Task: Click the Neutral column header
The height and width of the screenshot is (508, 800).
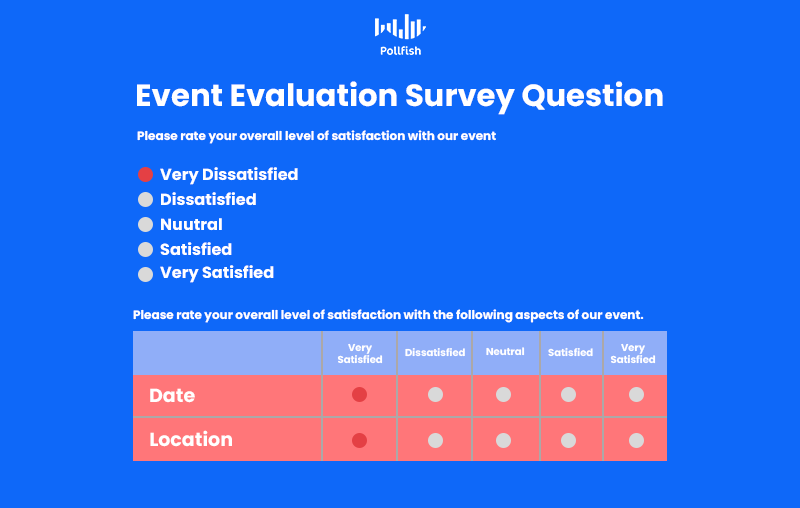Action: [505, 351]
